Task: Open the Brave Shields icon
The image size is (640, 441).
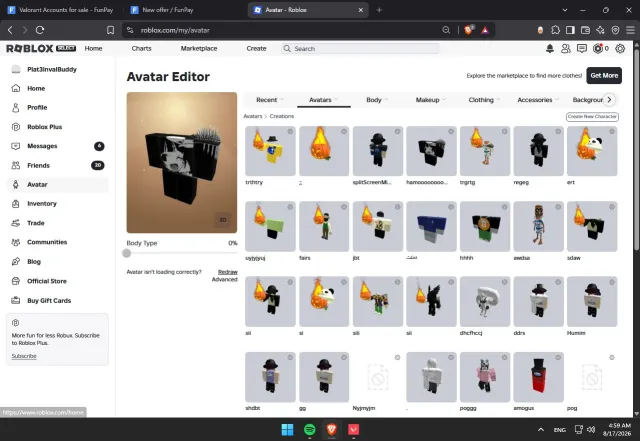Action: [x=469, y=30]
